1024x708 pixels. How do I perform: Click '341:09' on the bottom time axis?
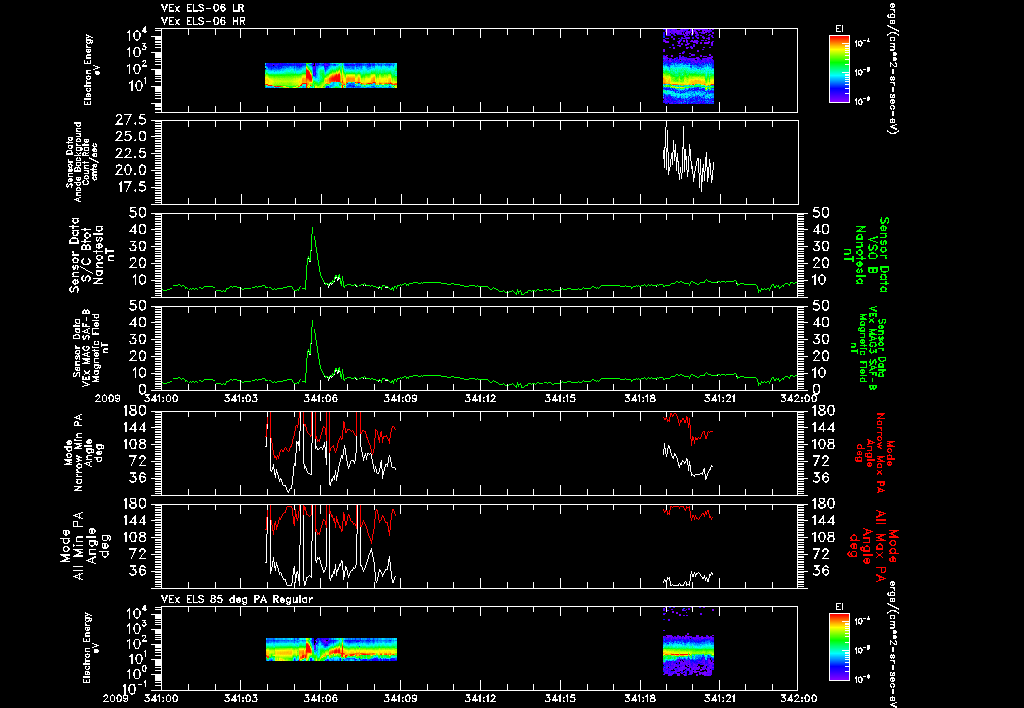tap(400, 698)
